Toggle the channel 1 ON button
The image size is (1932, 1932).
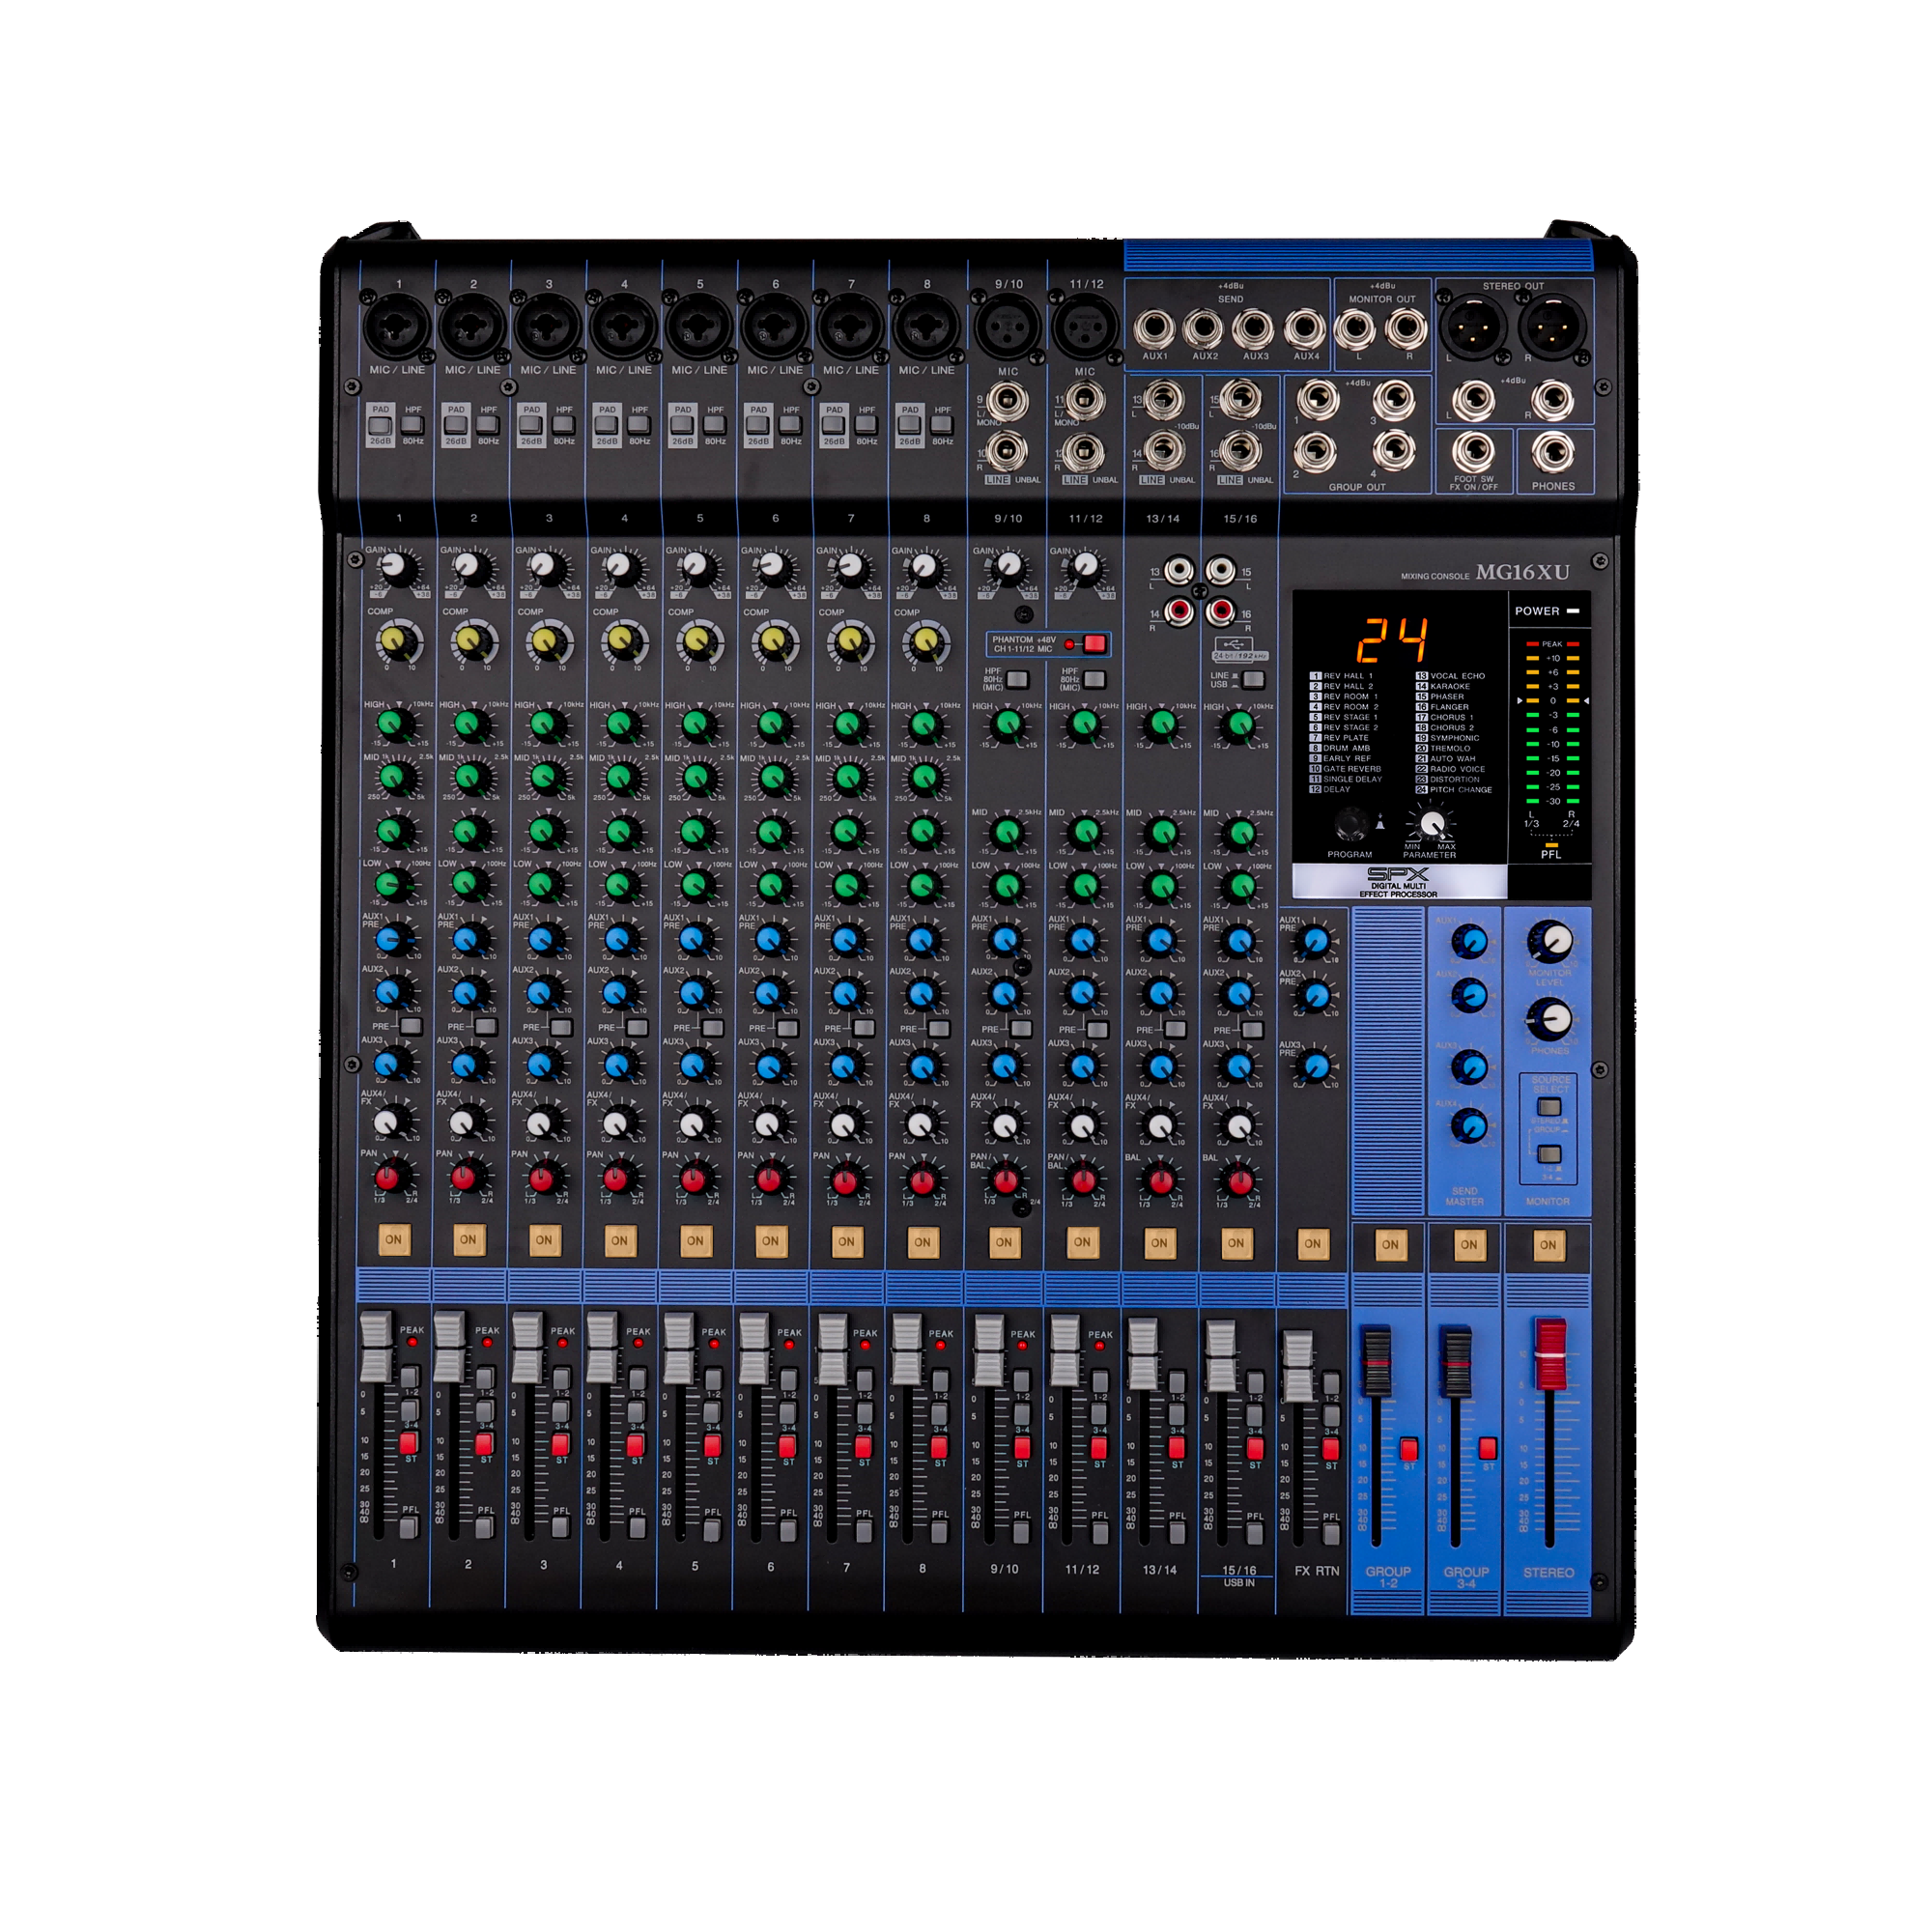coord(393,1239)
